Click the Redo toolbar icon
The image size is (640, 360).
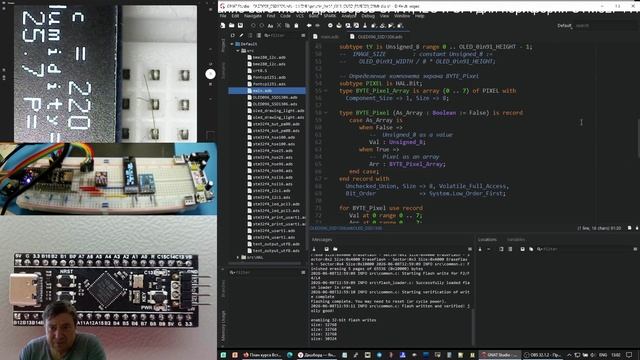(262, 26)
